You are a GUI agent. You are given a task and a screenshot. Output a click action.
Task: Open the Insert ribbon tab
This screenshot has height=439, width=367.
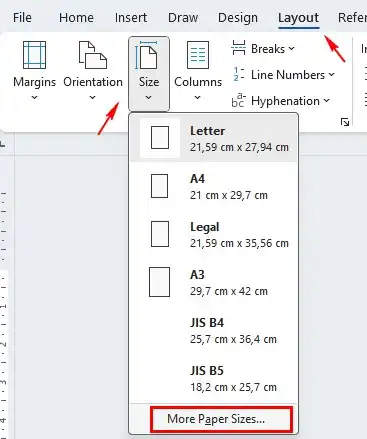[131, 18]
